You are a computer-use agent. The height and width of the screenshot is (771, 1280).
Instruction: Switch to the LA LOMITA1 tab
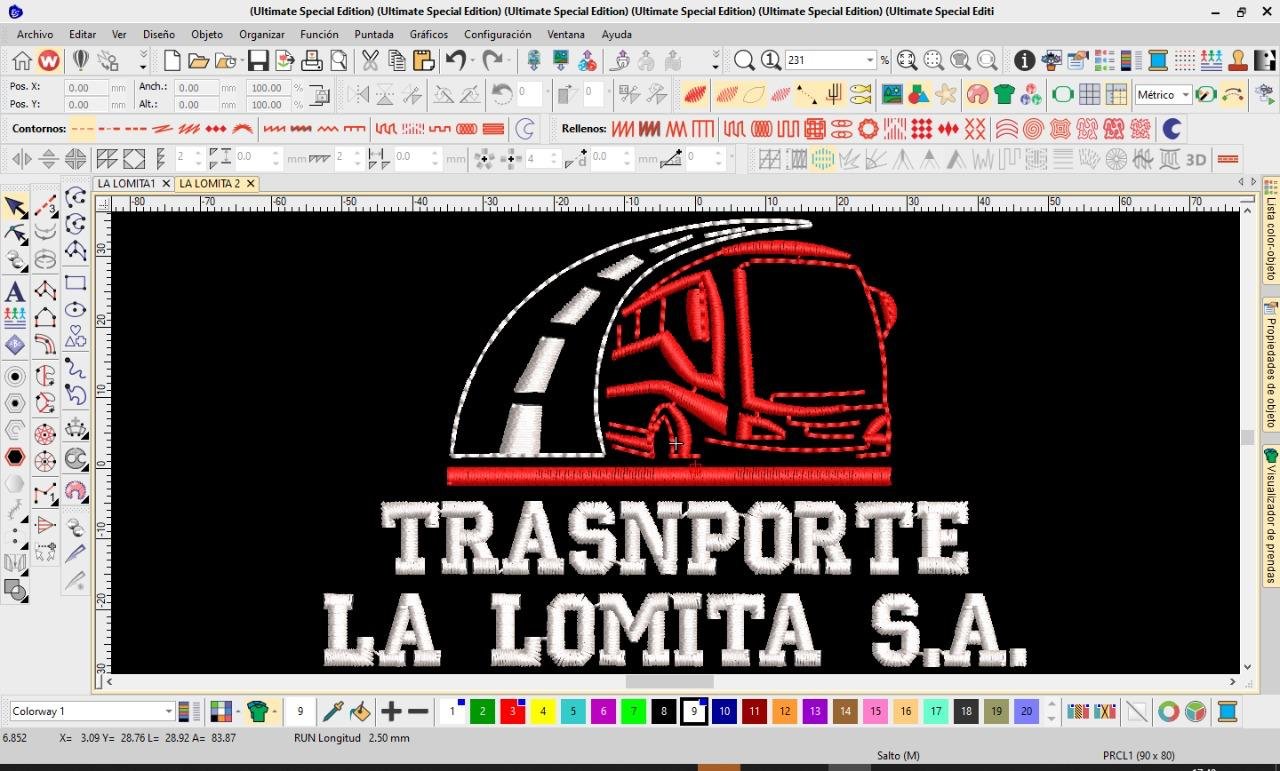pos(126,184)
